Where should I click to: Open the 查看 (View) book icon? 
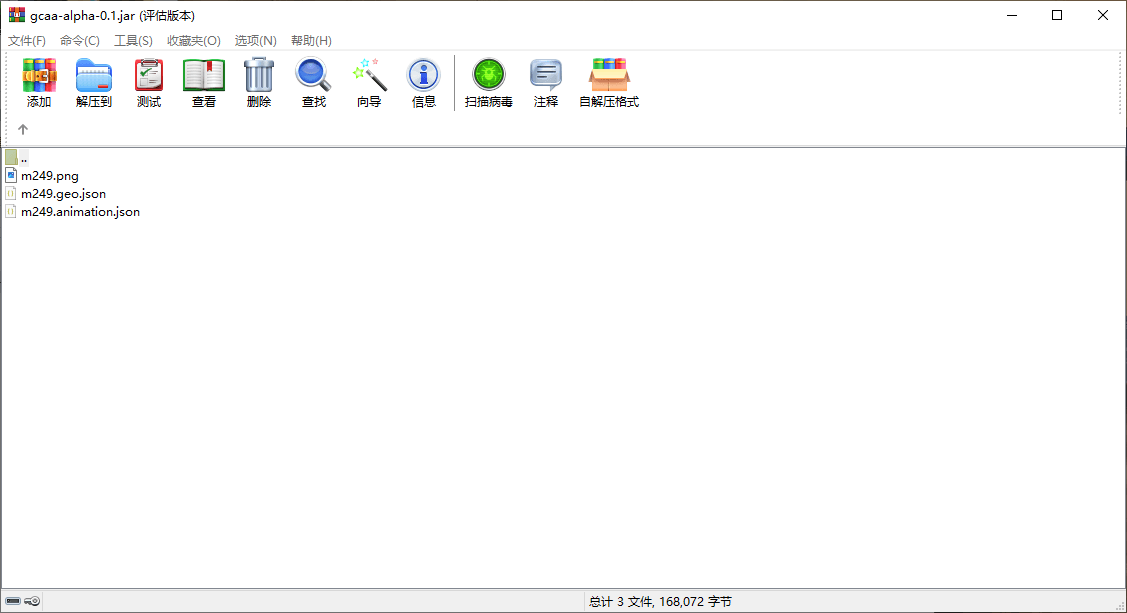204,83
